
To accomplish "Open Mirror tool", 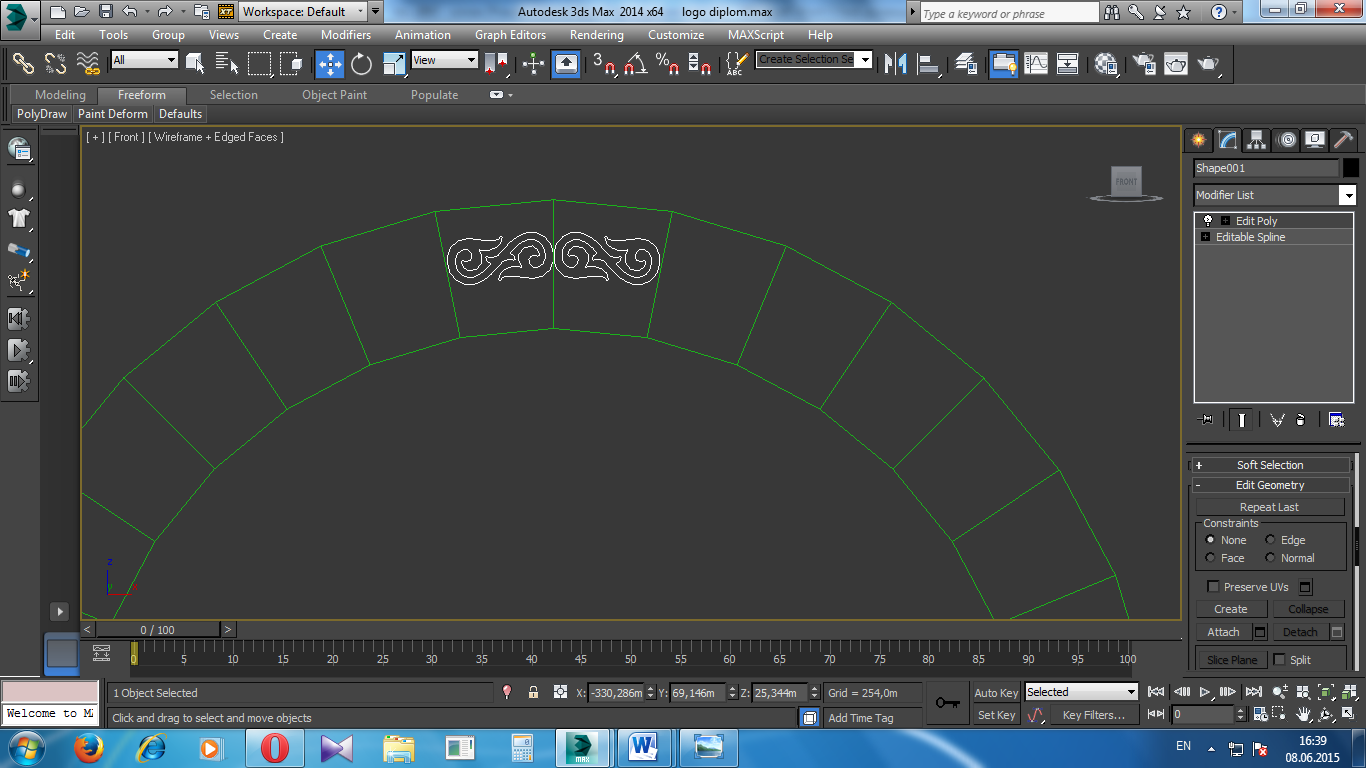I will click(x=897, y=63).
